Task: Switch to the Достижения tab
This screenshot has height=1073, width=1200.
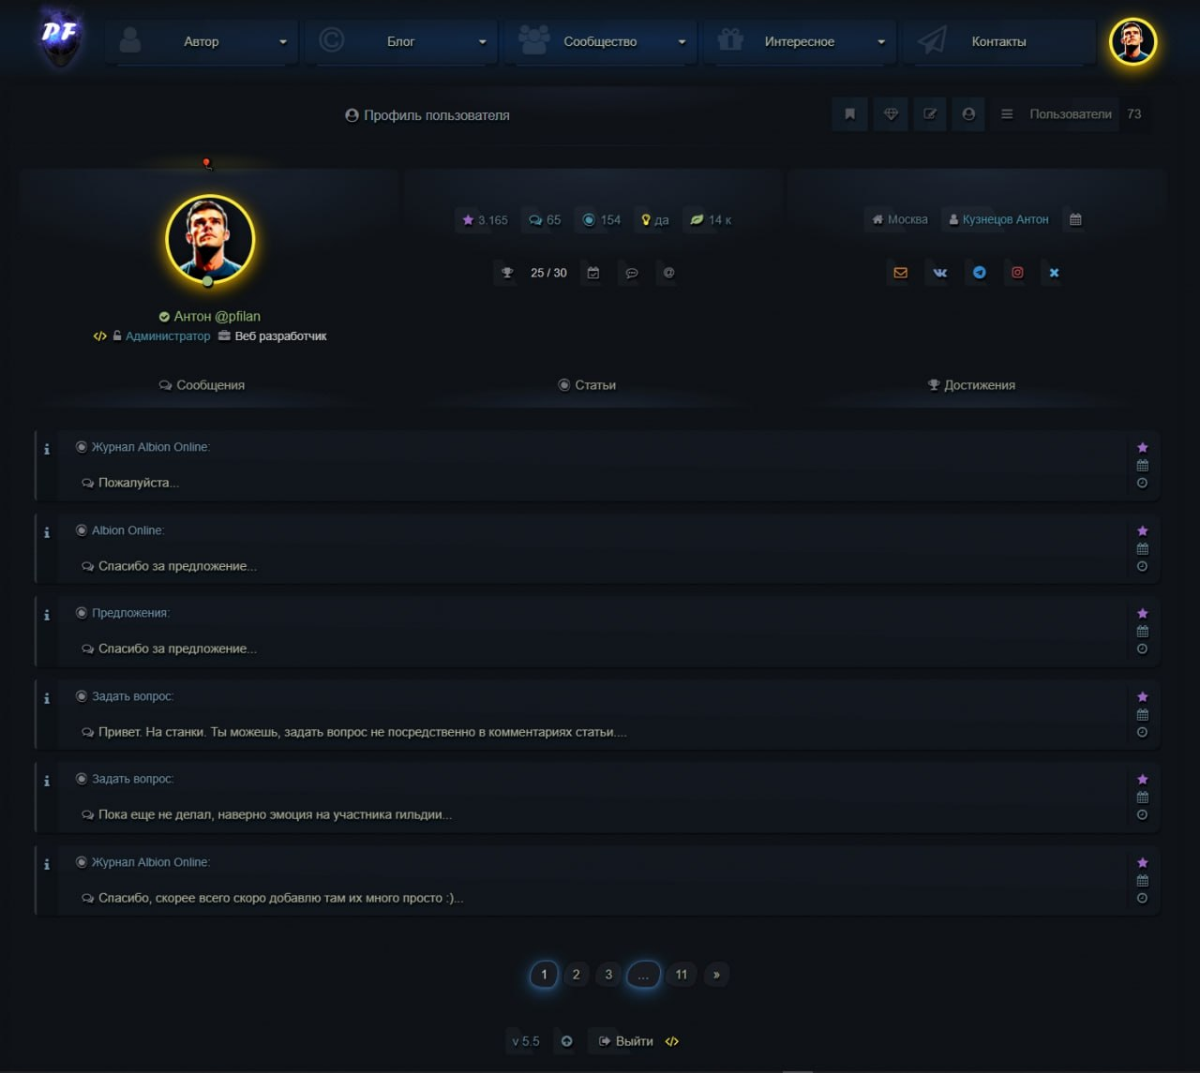Action: (x=972, y=385)
